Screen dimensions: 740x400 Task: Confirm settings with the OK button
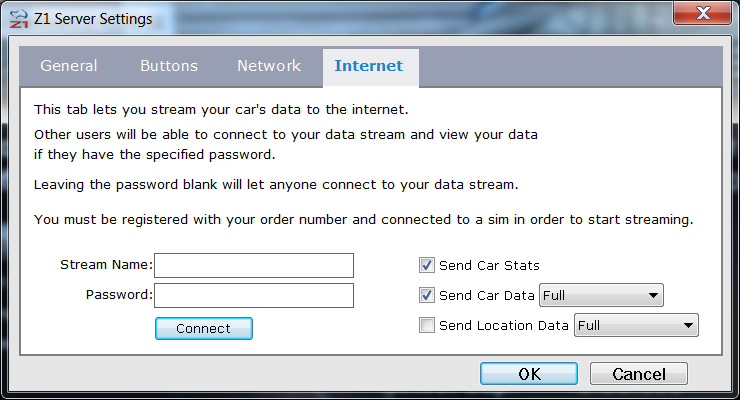529,374
